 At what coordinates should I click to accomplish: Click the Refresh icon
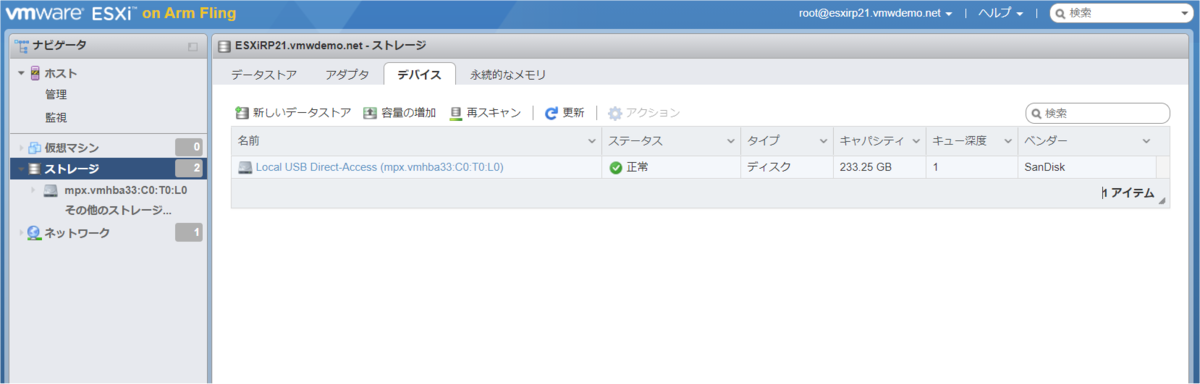[x=551, y=114]
